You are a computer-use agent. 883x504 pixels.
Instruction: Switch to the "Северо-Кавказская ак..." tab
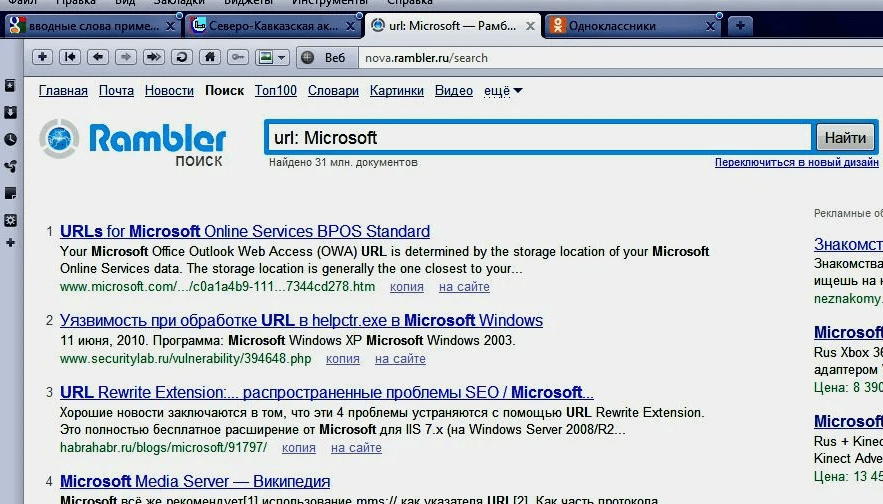(273, 26)
